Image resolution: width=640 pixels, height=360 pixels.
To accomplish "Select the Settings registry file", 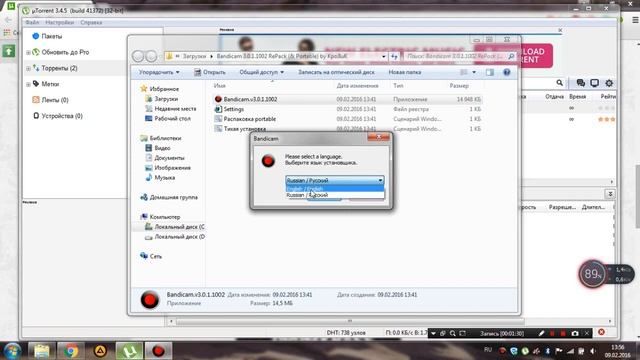I will pyautogui.click(x=233, y=109).
